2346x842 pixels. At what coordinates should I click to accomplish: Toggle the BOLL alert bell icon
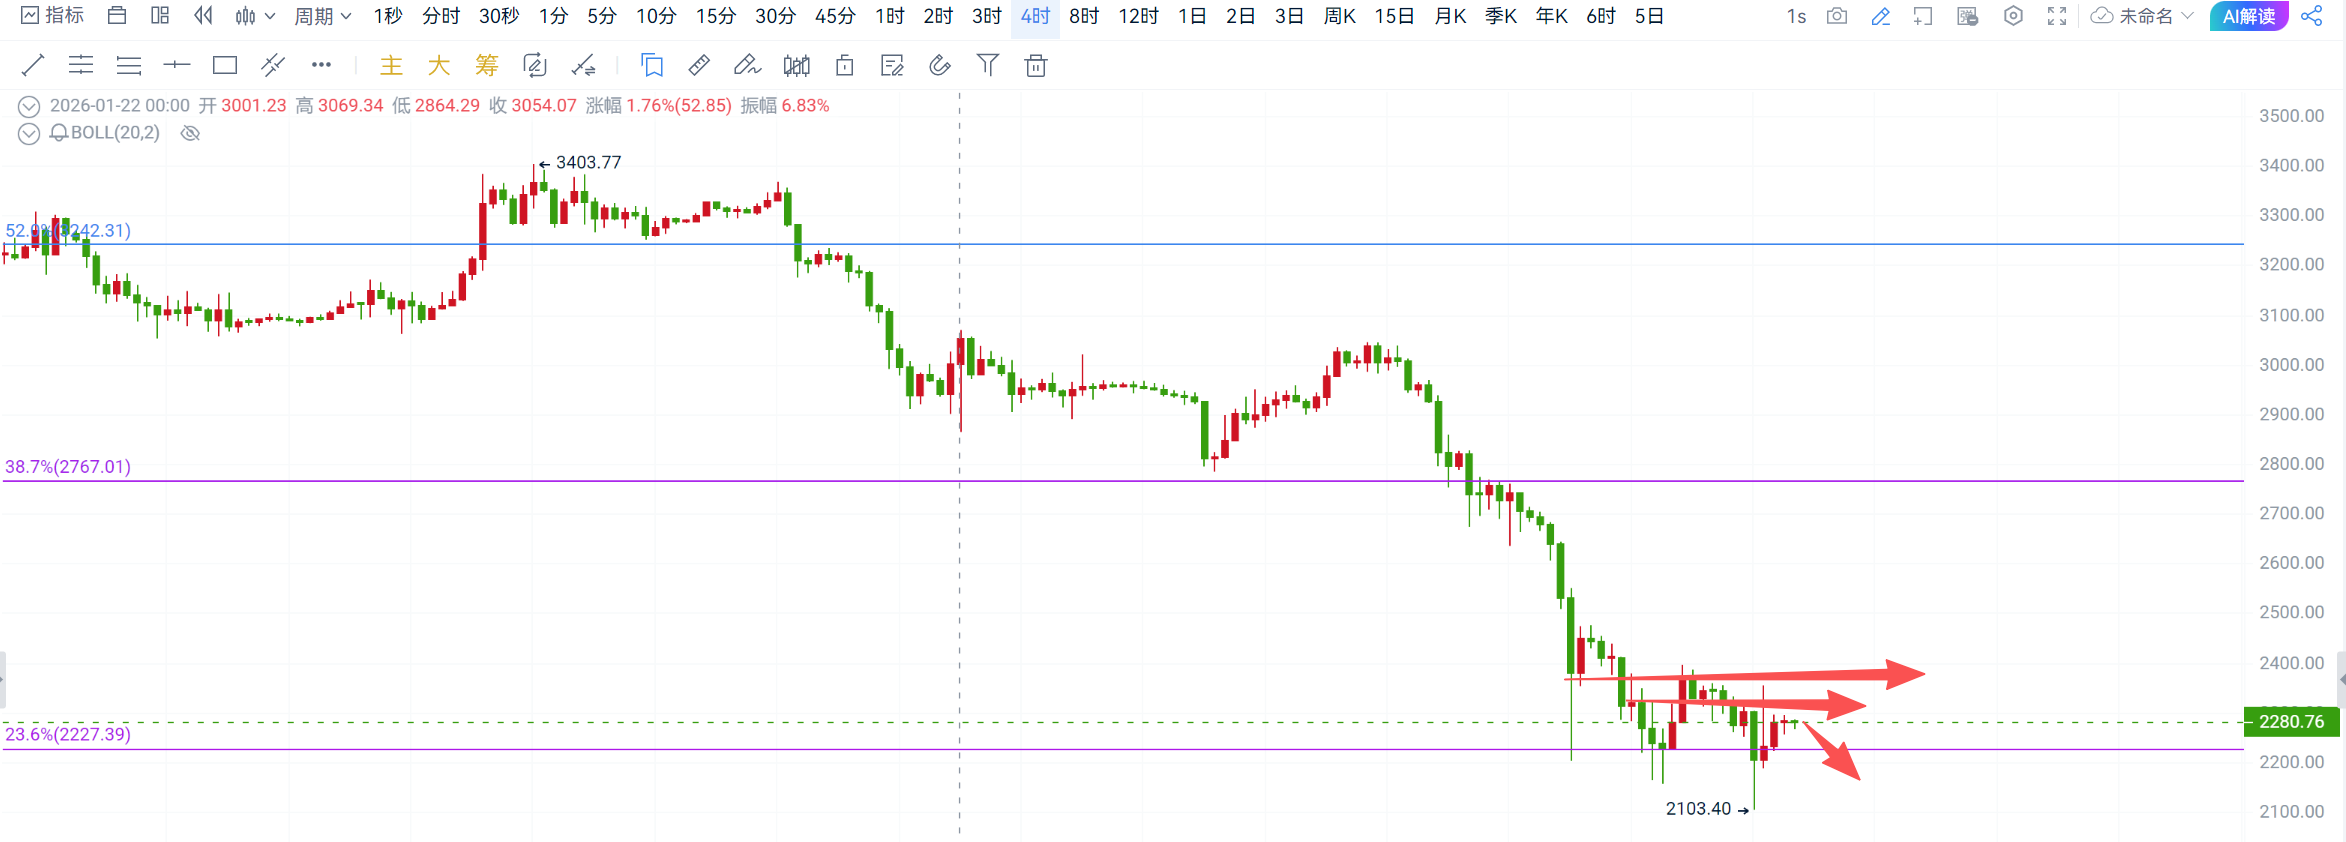tap(59, 133)
